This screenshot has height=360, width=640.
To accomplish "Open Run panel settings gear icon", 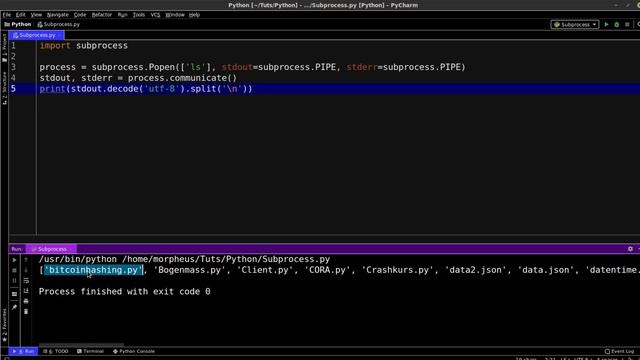I will point(630,249).
